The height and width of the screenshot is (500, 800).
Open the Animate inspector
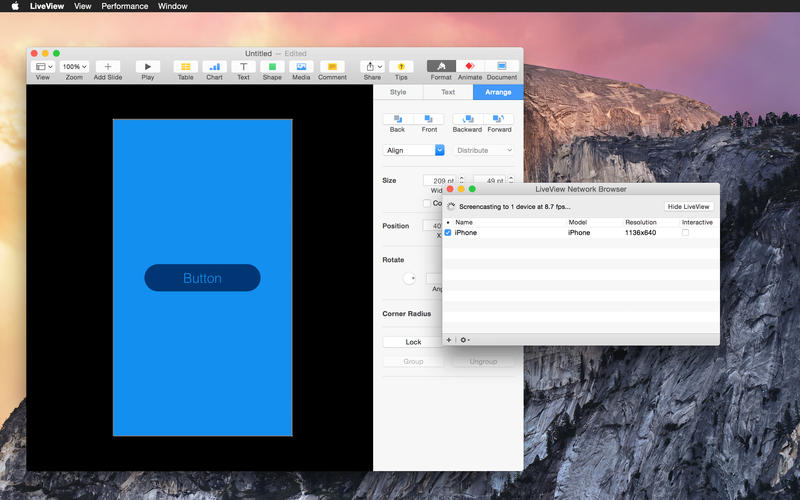[470, 66]
